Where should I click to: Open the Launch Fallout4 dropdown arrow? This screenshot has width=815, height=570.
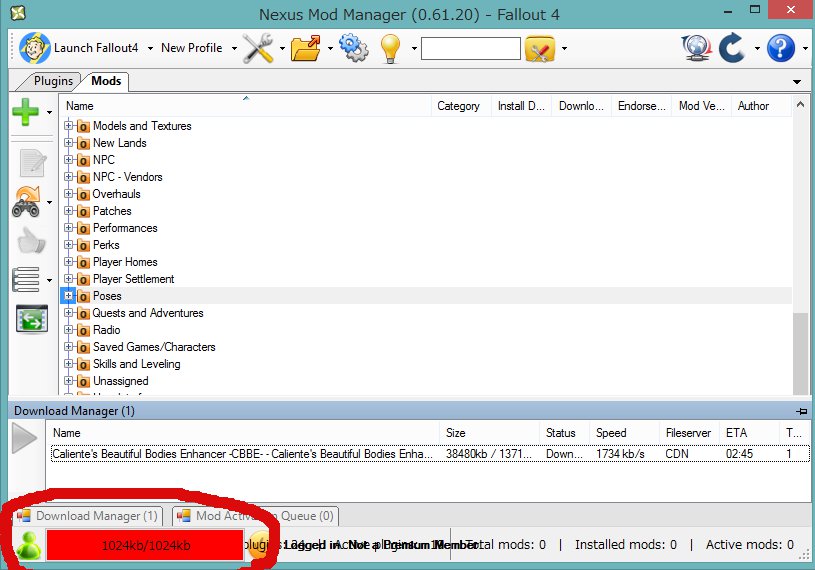click(x=150, y=48)
